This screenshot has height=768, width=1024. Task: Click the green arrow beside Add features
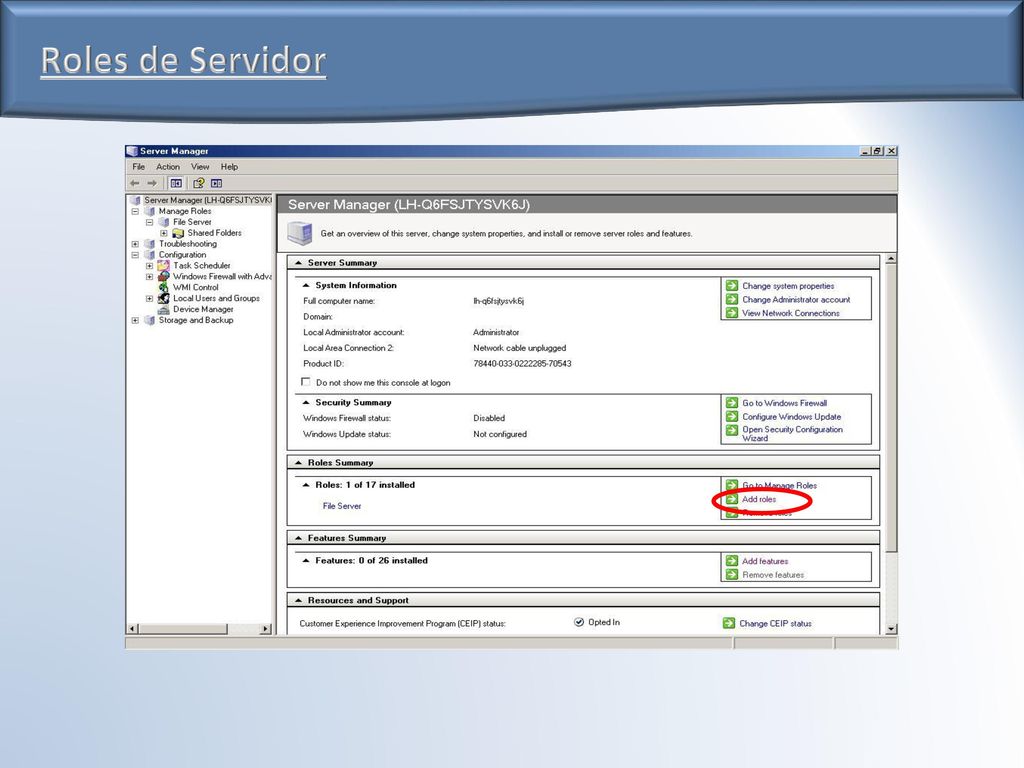click(732, 561)
